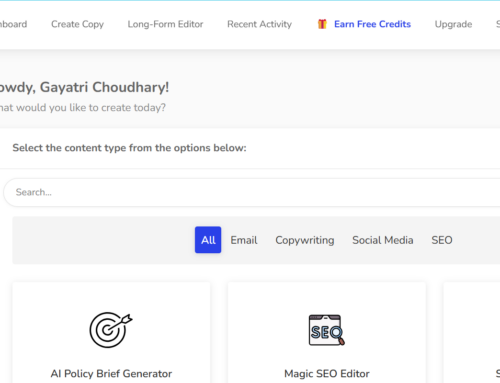500x383 pixels.
Task: Switch to the Copywriting category
Action: click(x=305, y=240)
